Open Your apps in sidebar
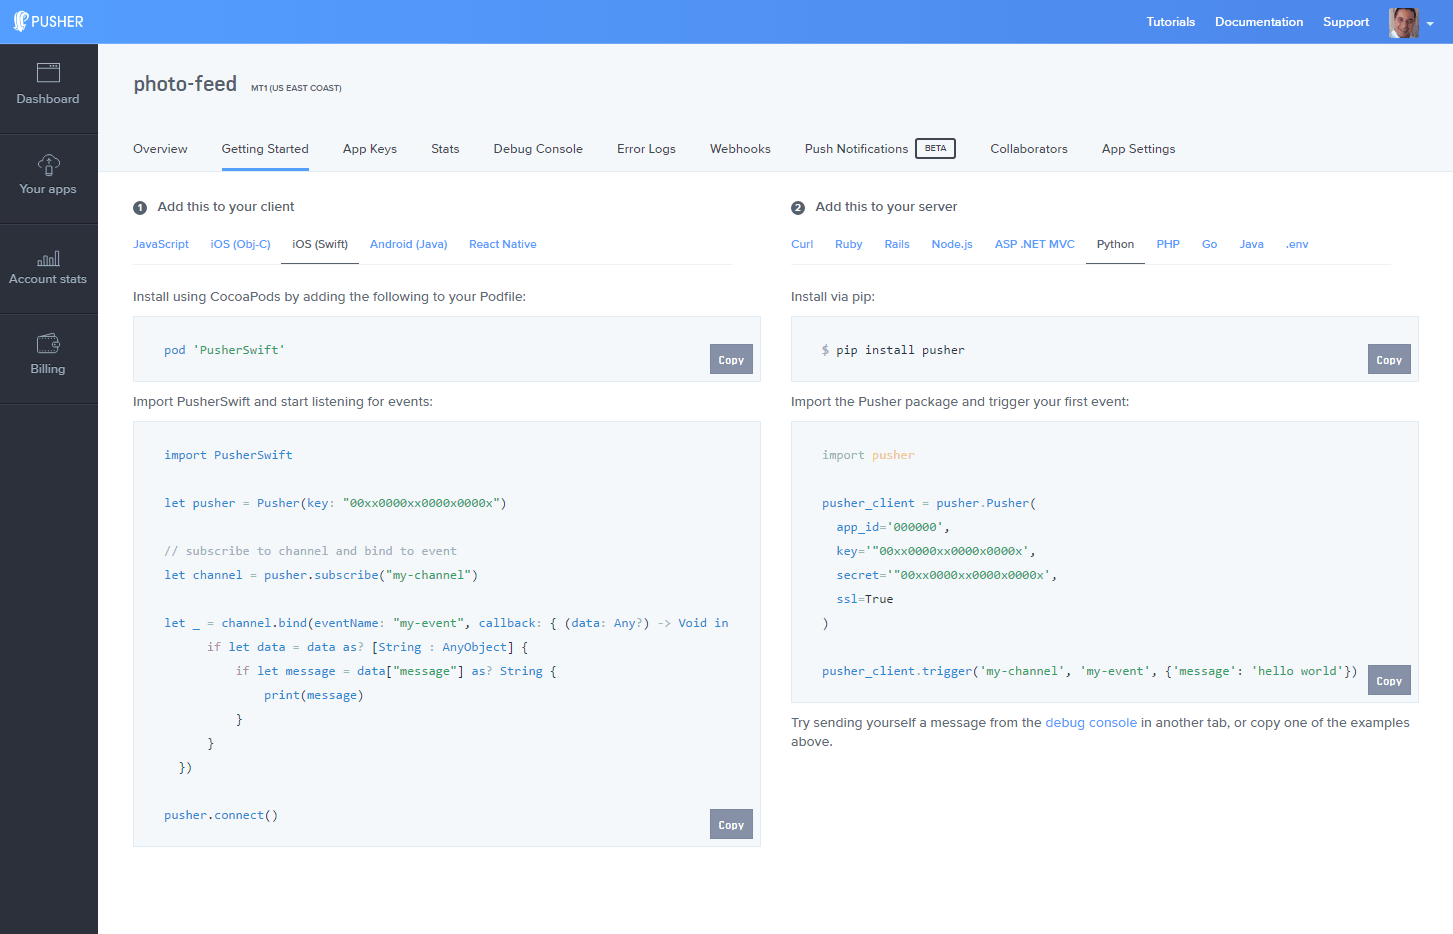 [x=48, y=176]
